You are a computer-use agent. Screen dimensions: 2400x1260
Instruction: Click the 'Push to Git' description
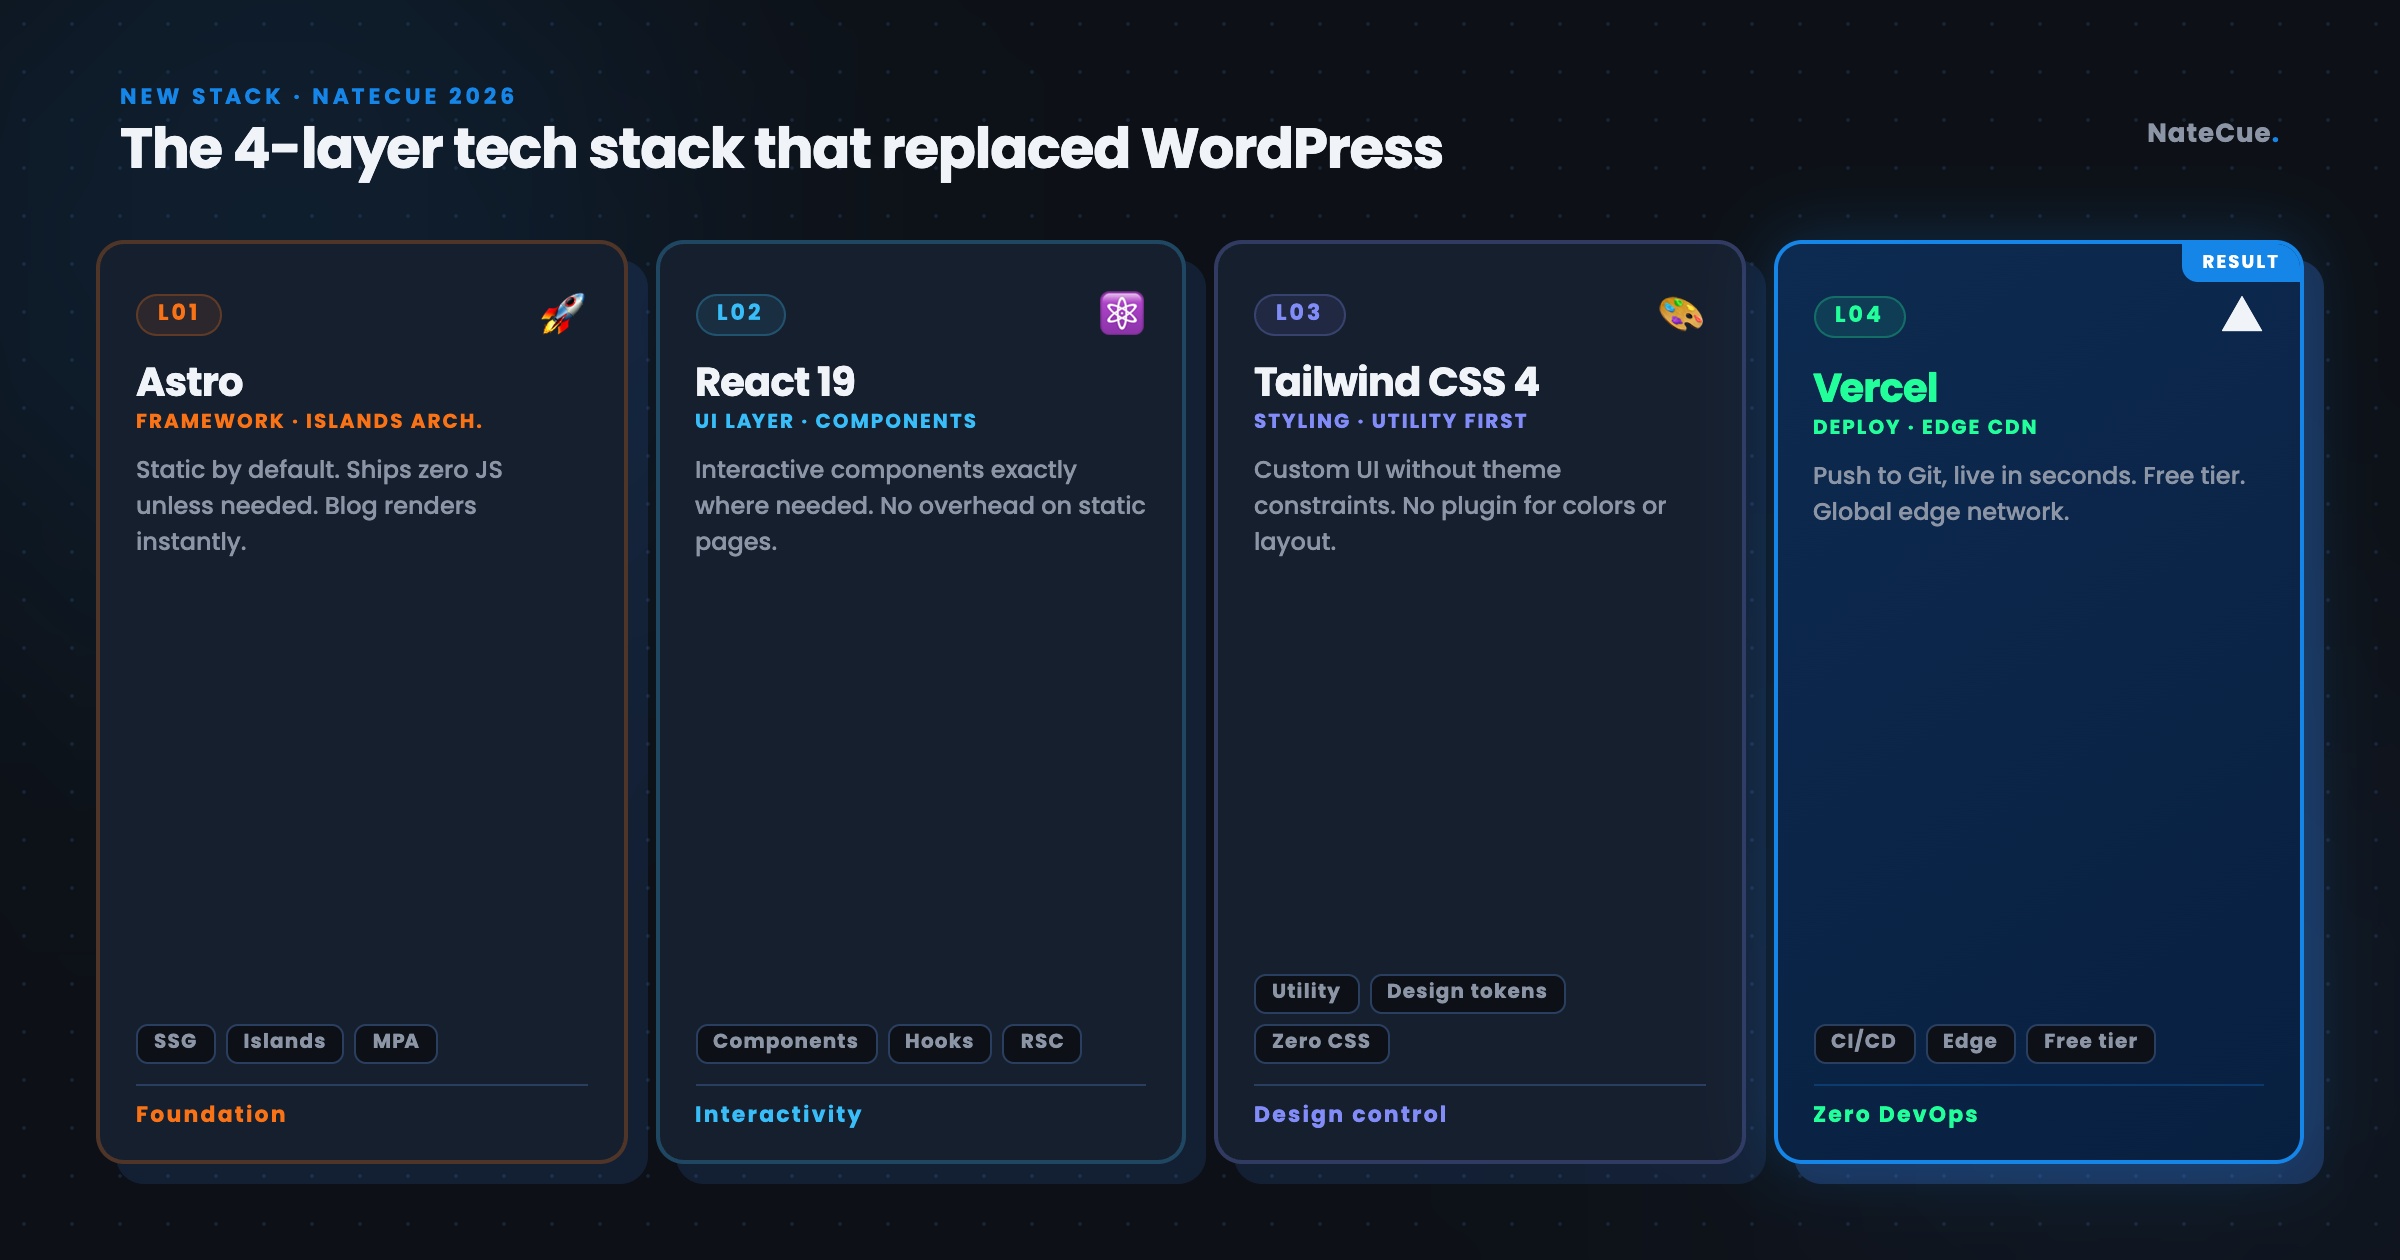click(x=2029, y=494)
